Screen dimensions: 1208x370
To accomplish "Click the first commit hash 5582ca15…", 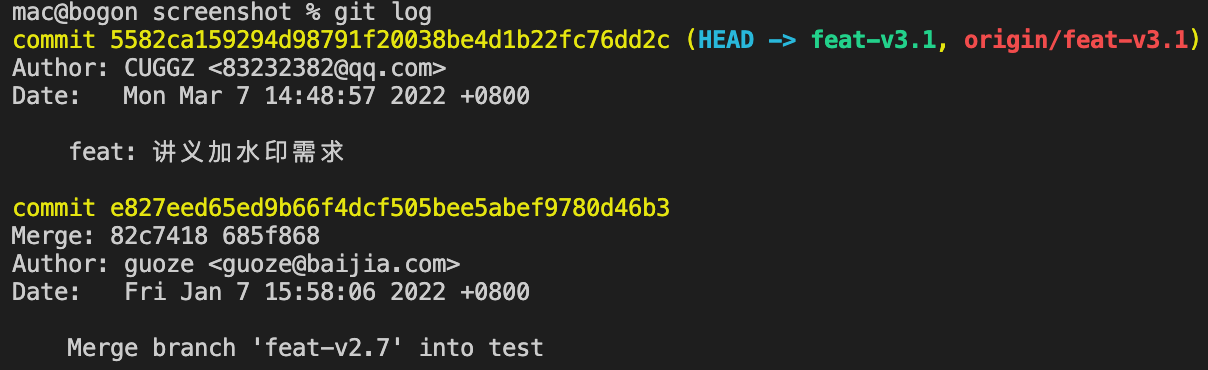I will 389,40.
